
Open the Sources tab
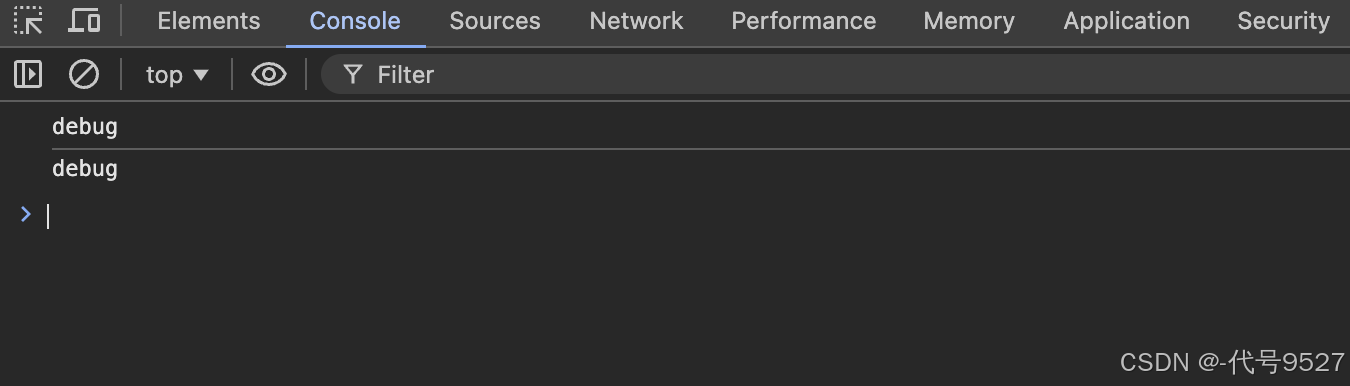pos(495,21)
